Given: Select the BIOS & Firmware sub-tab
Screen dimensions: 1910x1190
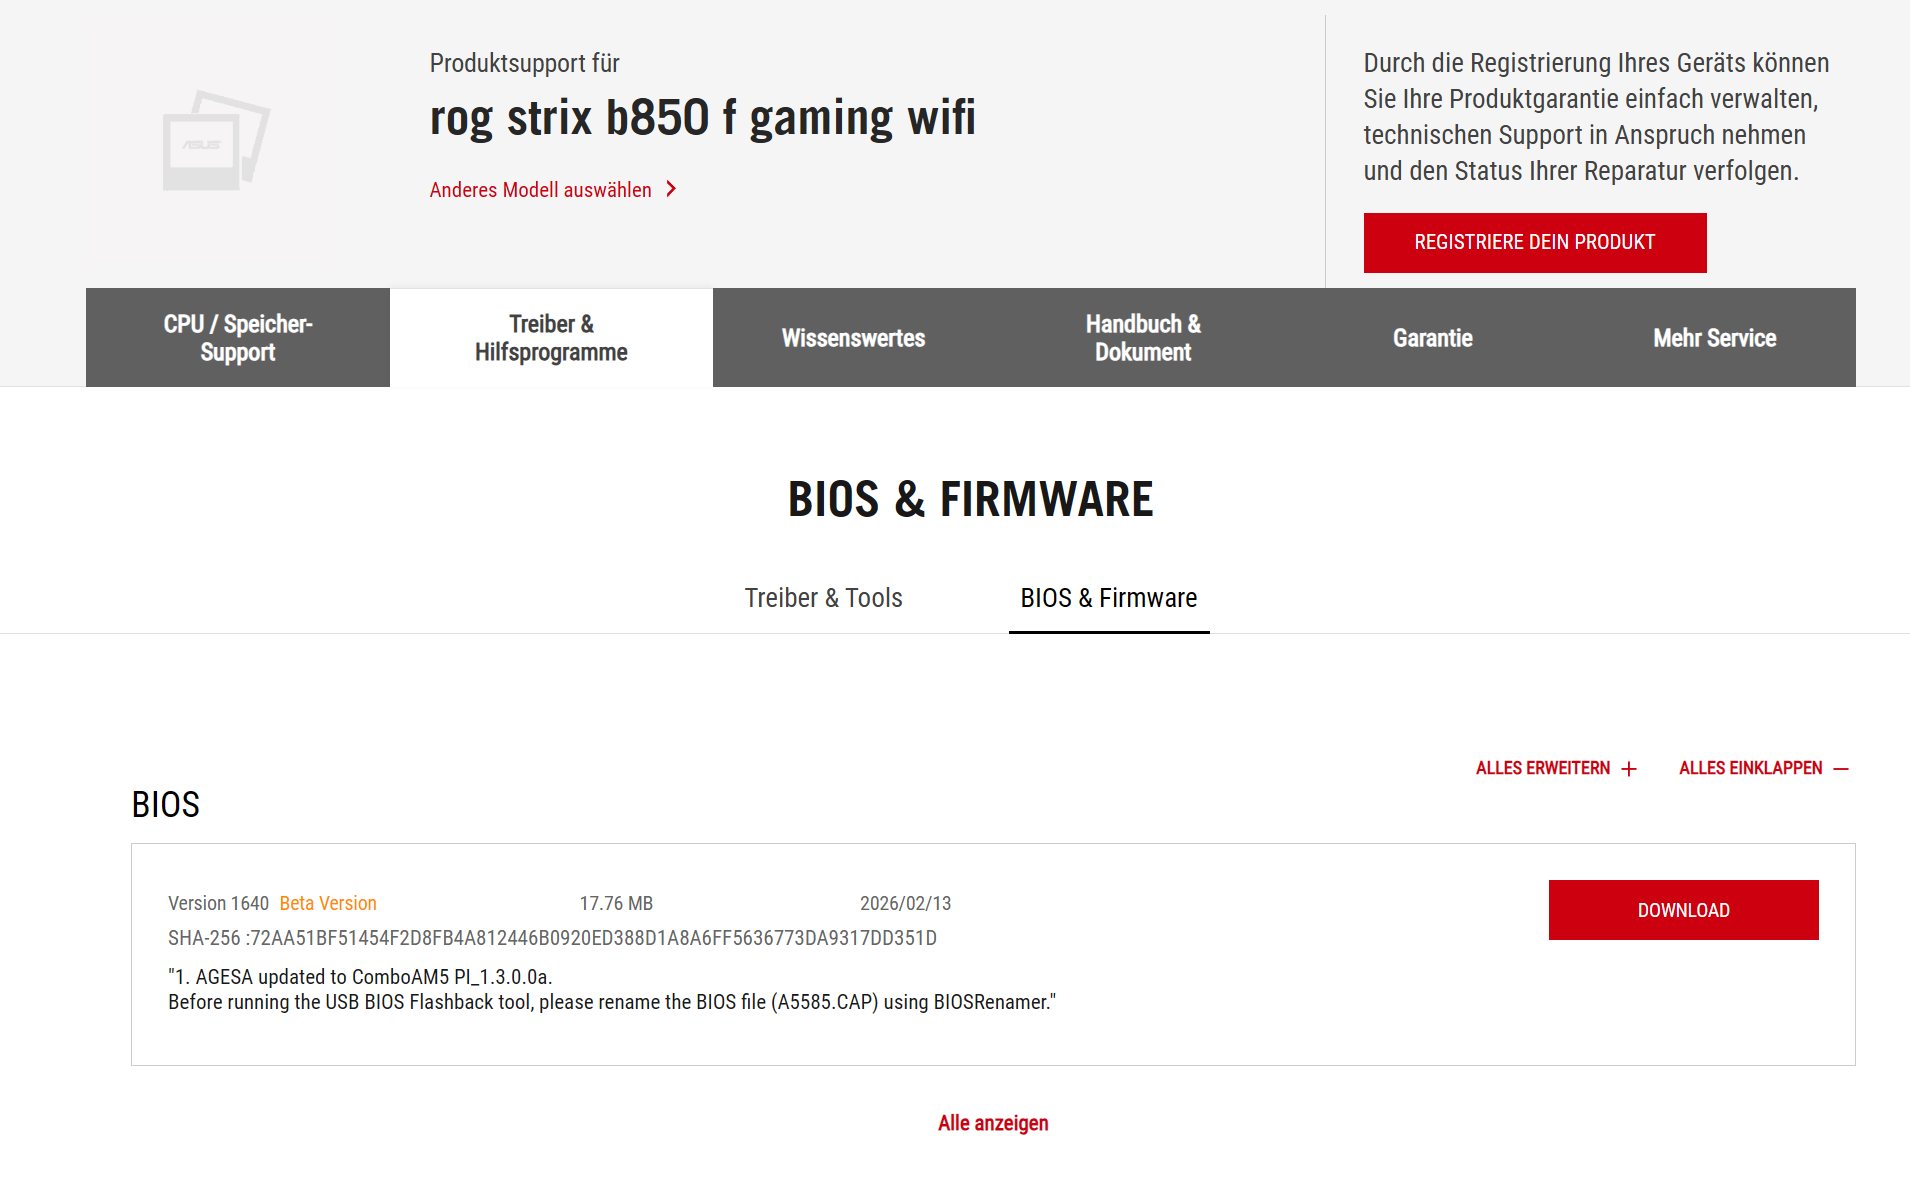Looking at the screenshot, I should click(x=1109, y=598).
